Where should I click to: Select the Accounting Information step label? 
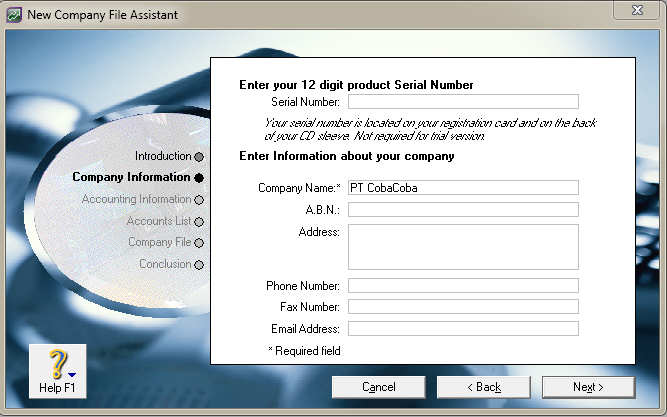tap(137, 199)
